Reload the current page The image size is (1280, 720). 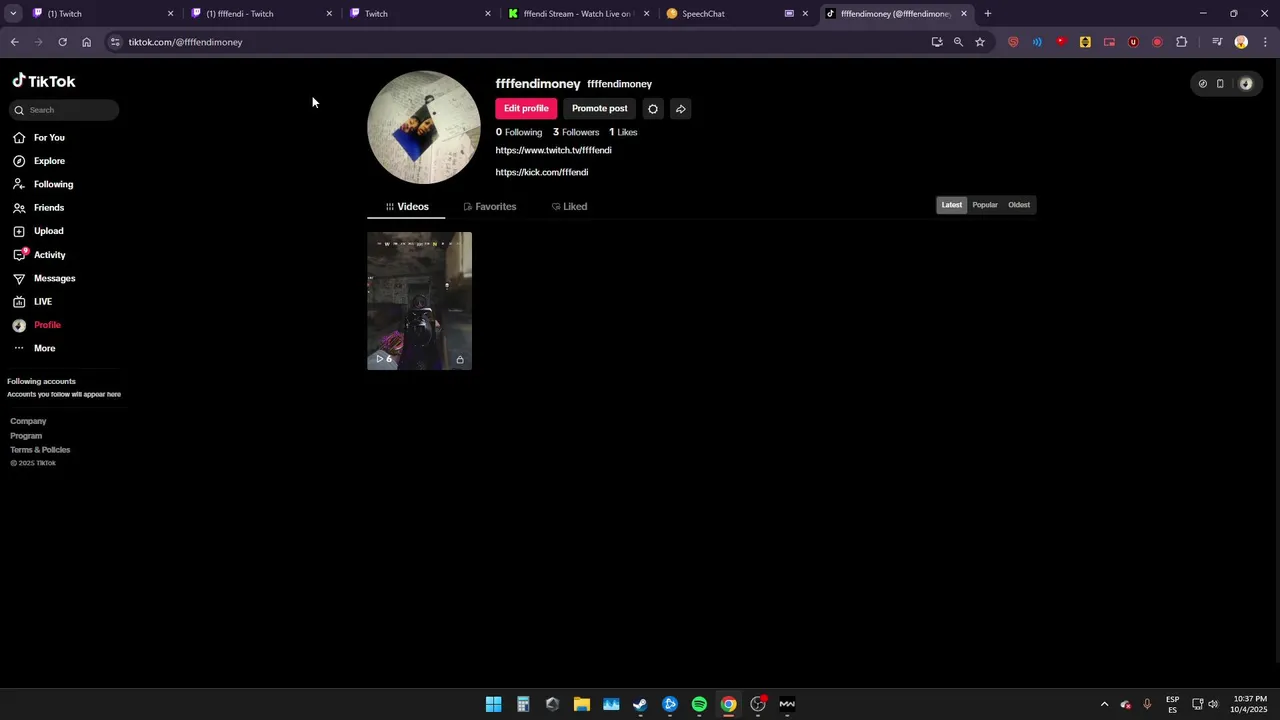pos(62,42)
